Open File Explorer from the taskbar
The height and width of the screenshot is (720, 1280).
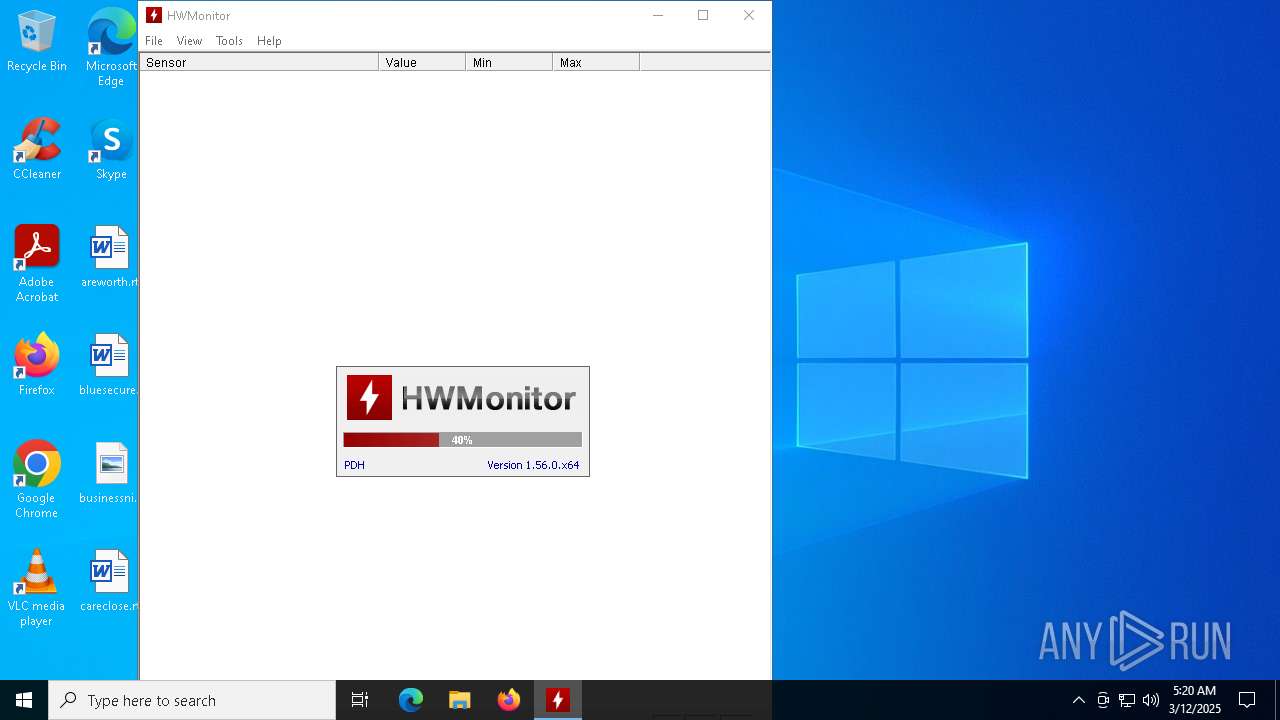[x=460, y=700]
